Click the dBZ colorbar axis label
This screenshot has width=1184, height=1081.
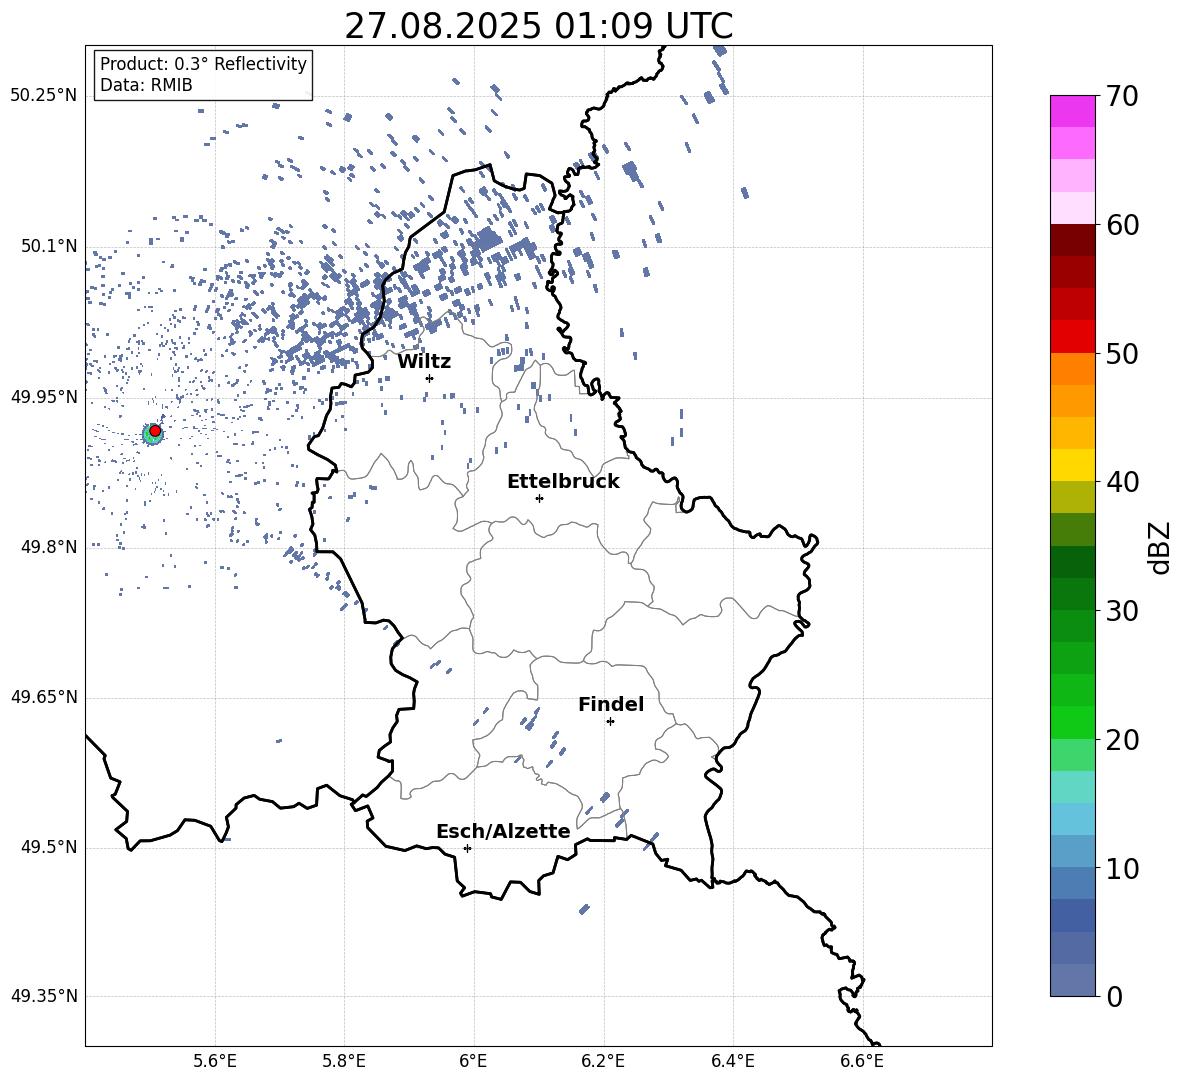pos(1161,547)
